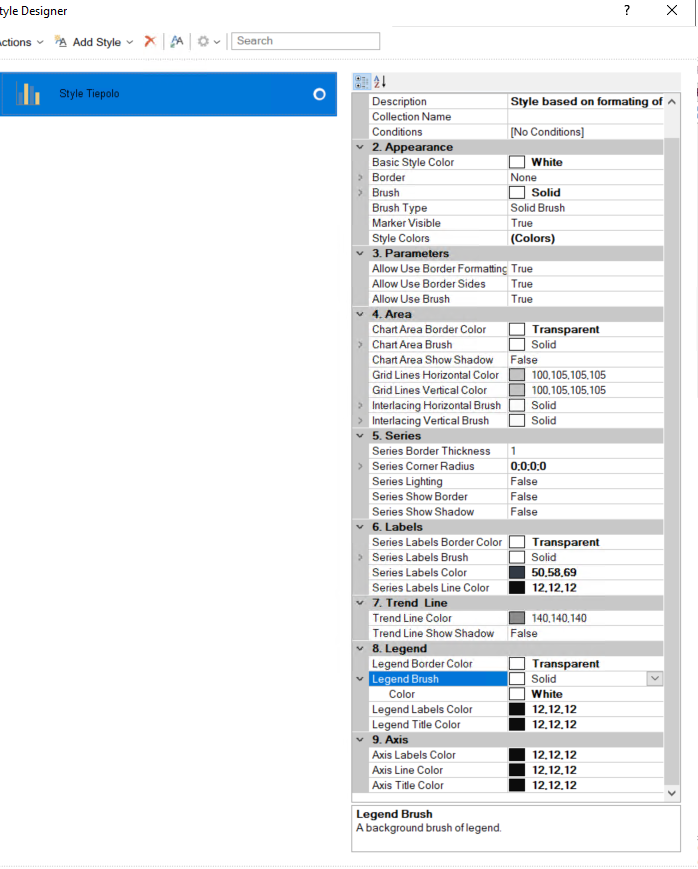Expand Interlacing Vertical Brush property

[x=360, y=421]
